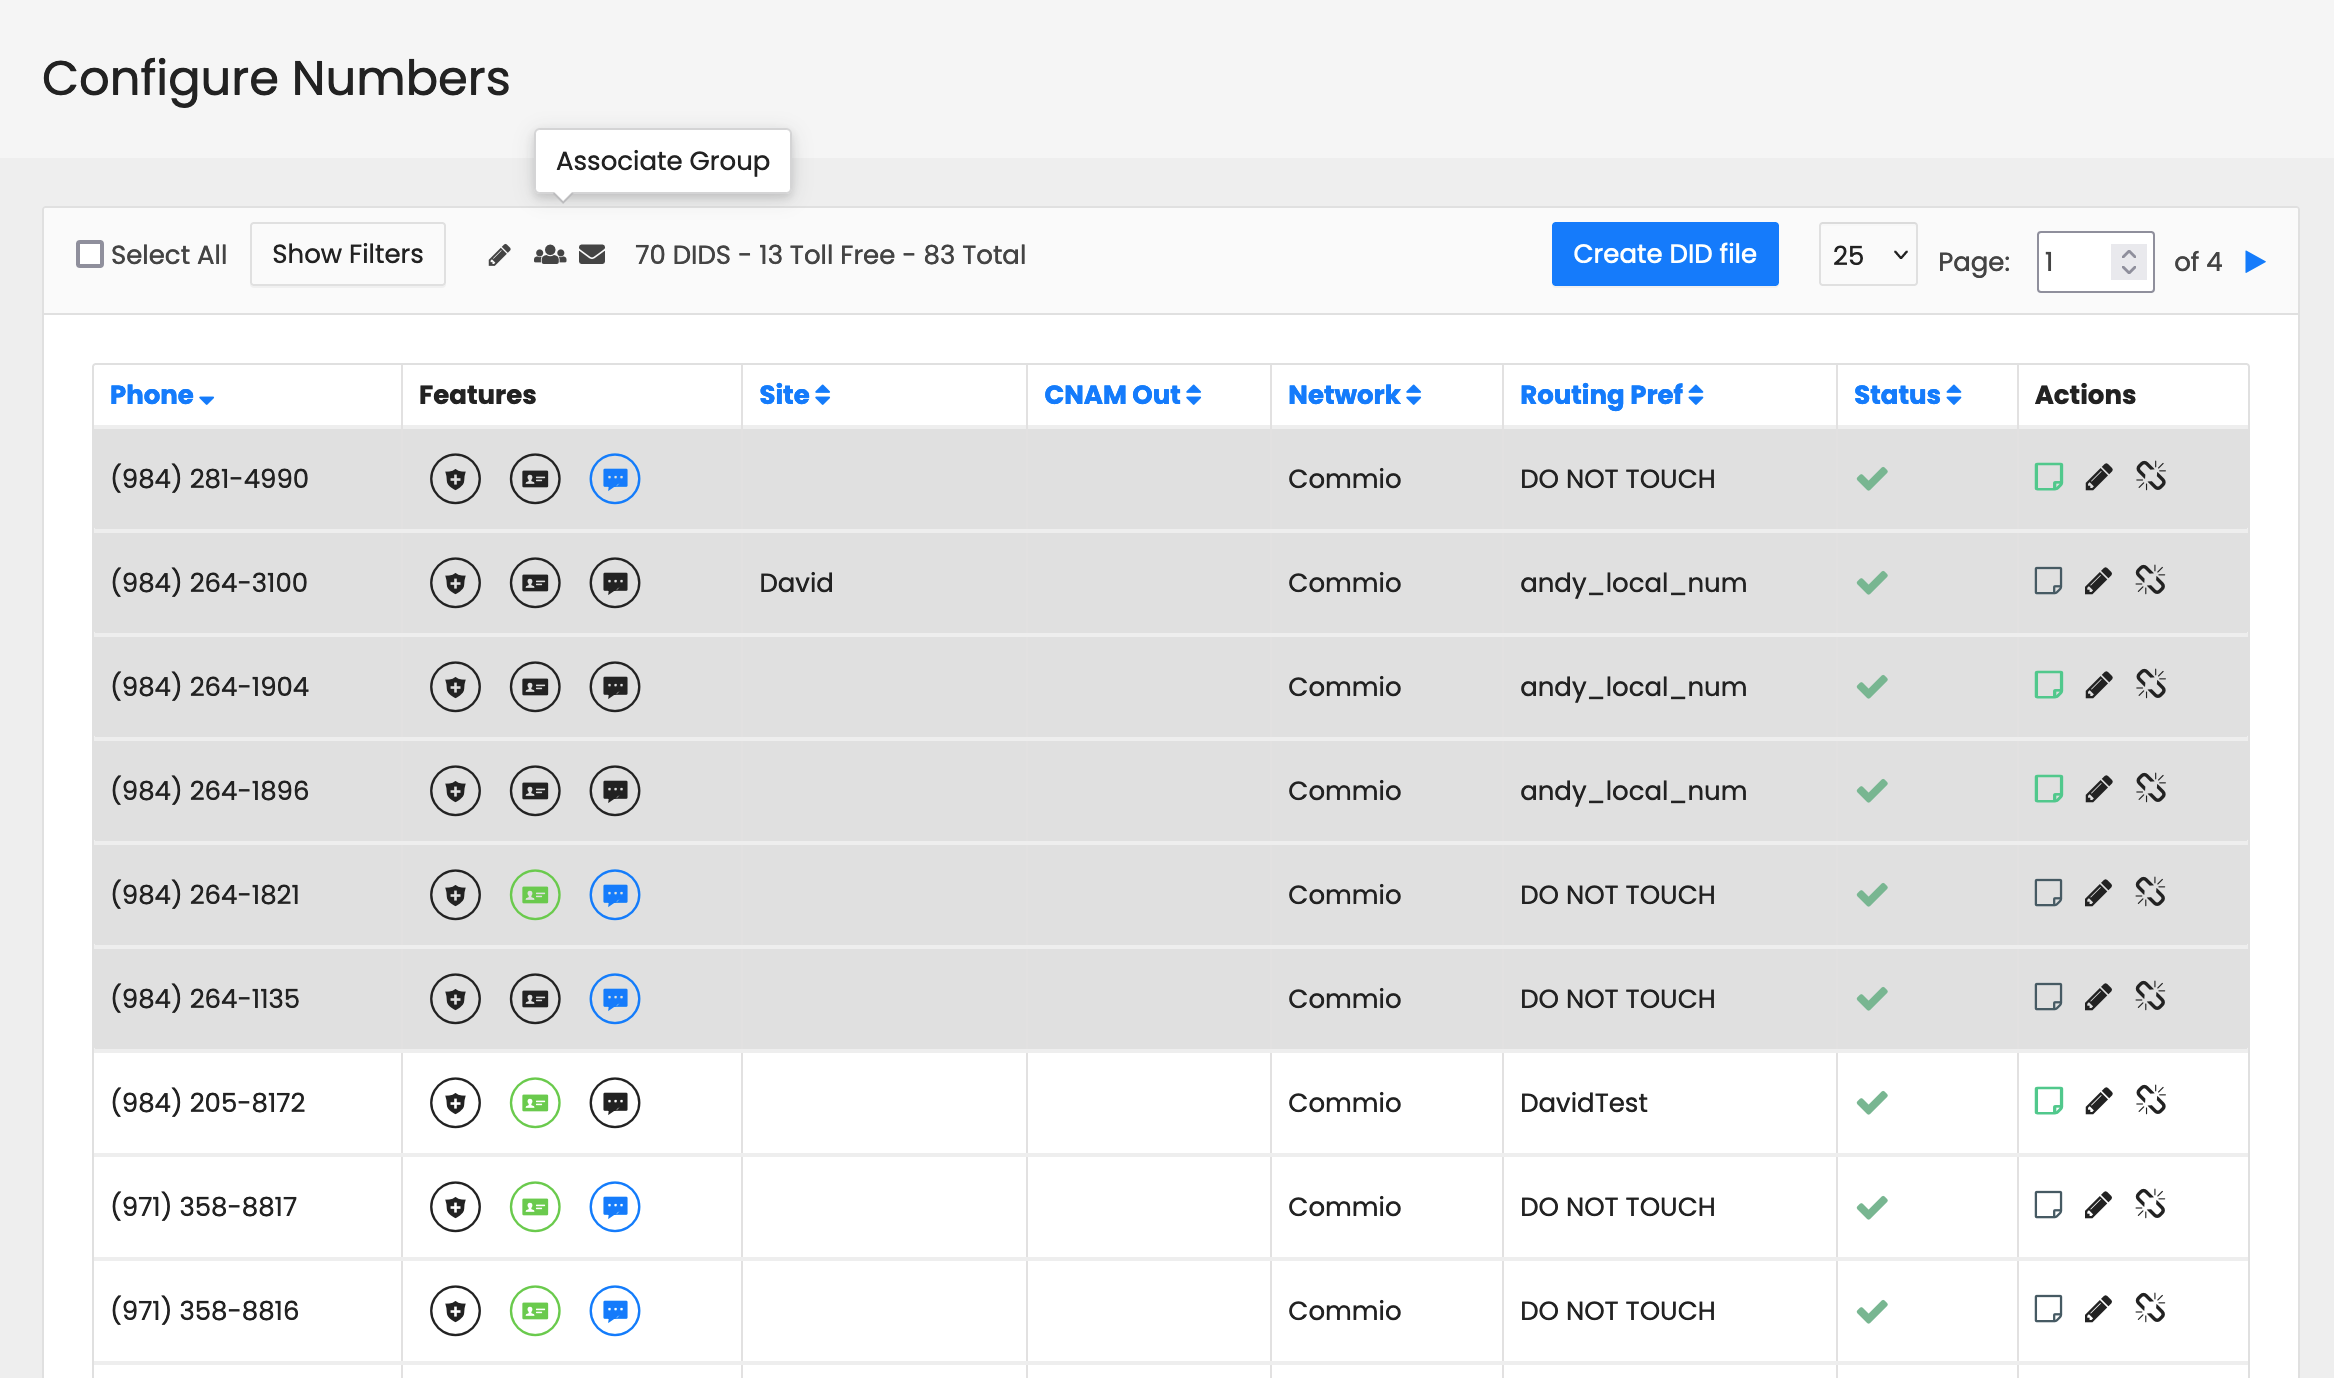Click note icon for (984) 264-3100
This screenshot has width=2334, height=1378.
(x=2048, y=581)
